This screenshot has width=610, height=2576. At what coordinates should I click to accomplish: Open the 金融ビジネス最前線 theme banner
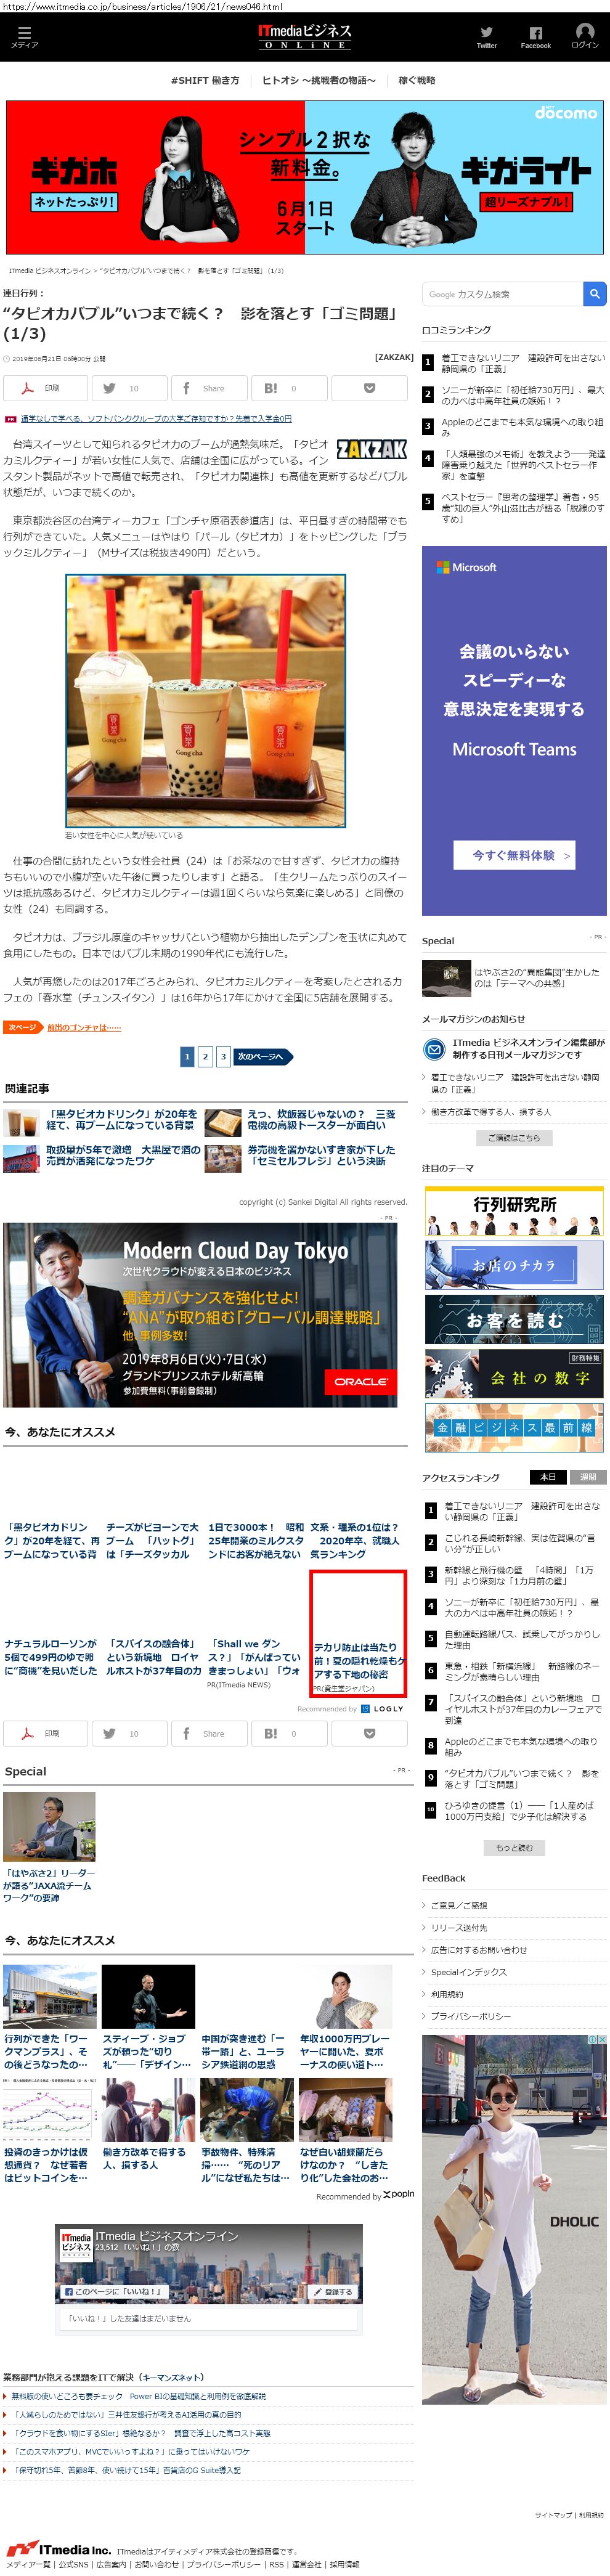click(x=514, y=1427)
